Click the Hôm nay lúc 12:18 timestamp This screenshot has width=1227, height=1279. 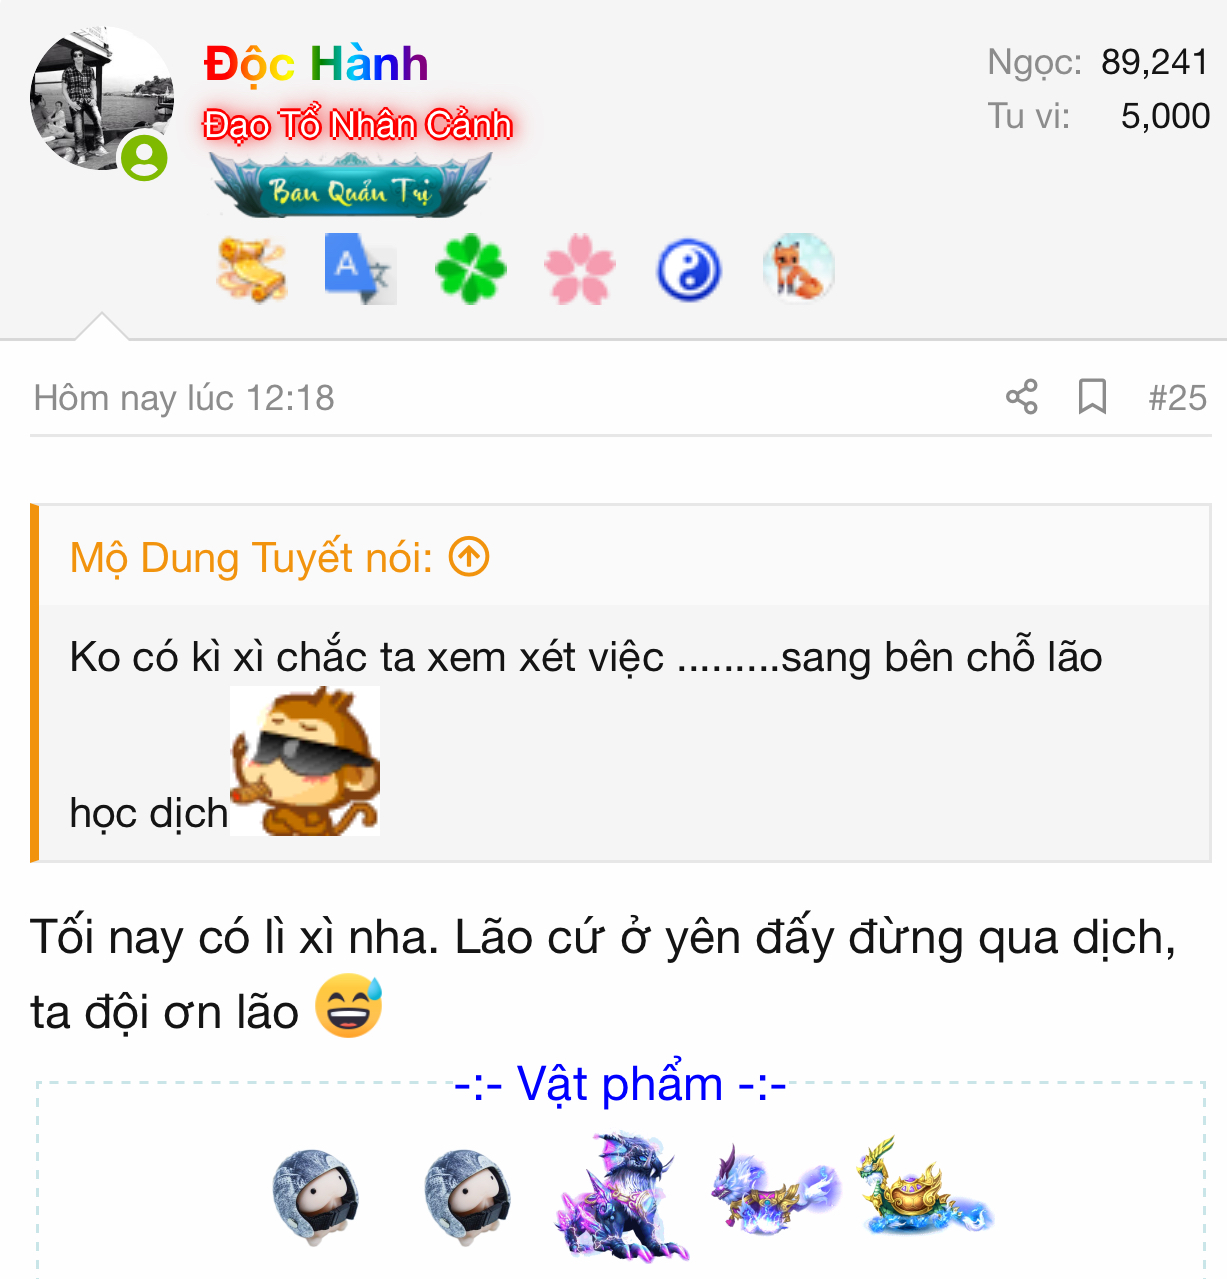[184, 398]
